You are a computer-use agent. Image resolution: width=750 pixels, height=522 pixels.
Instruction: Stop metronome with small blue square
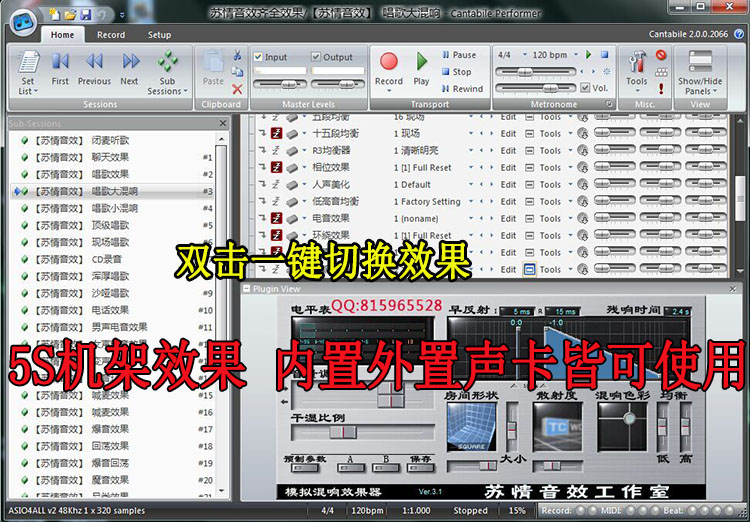605,55
